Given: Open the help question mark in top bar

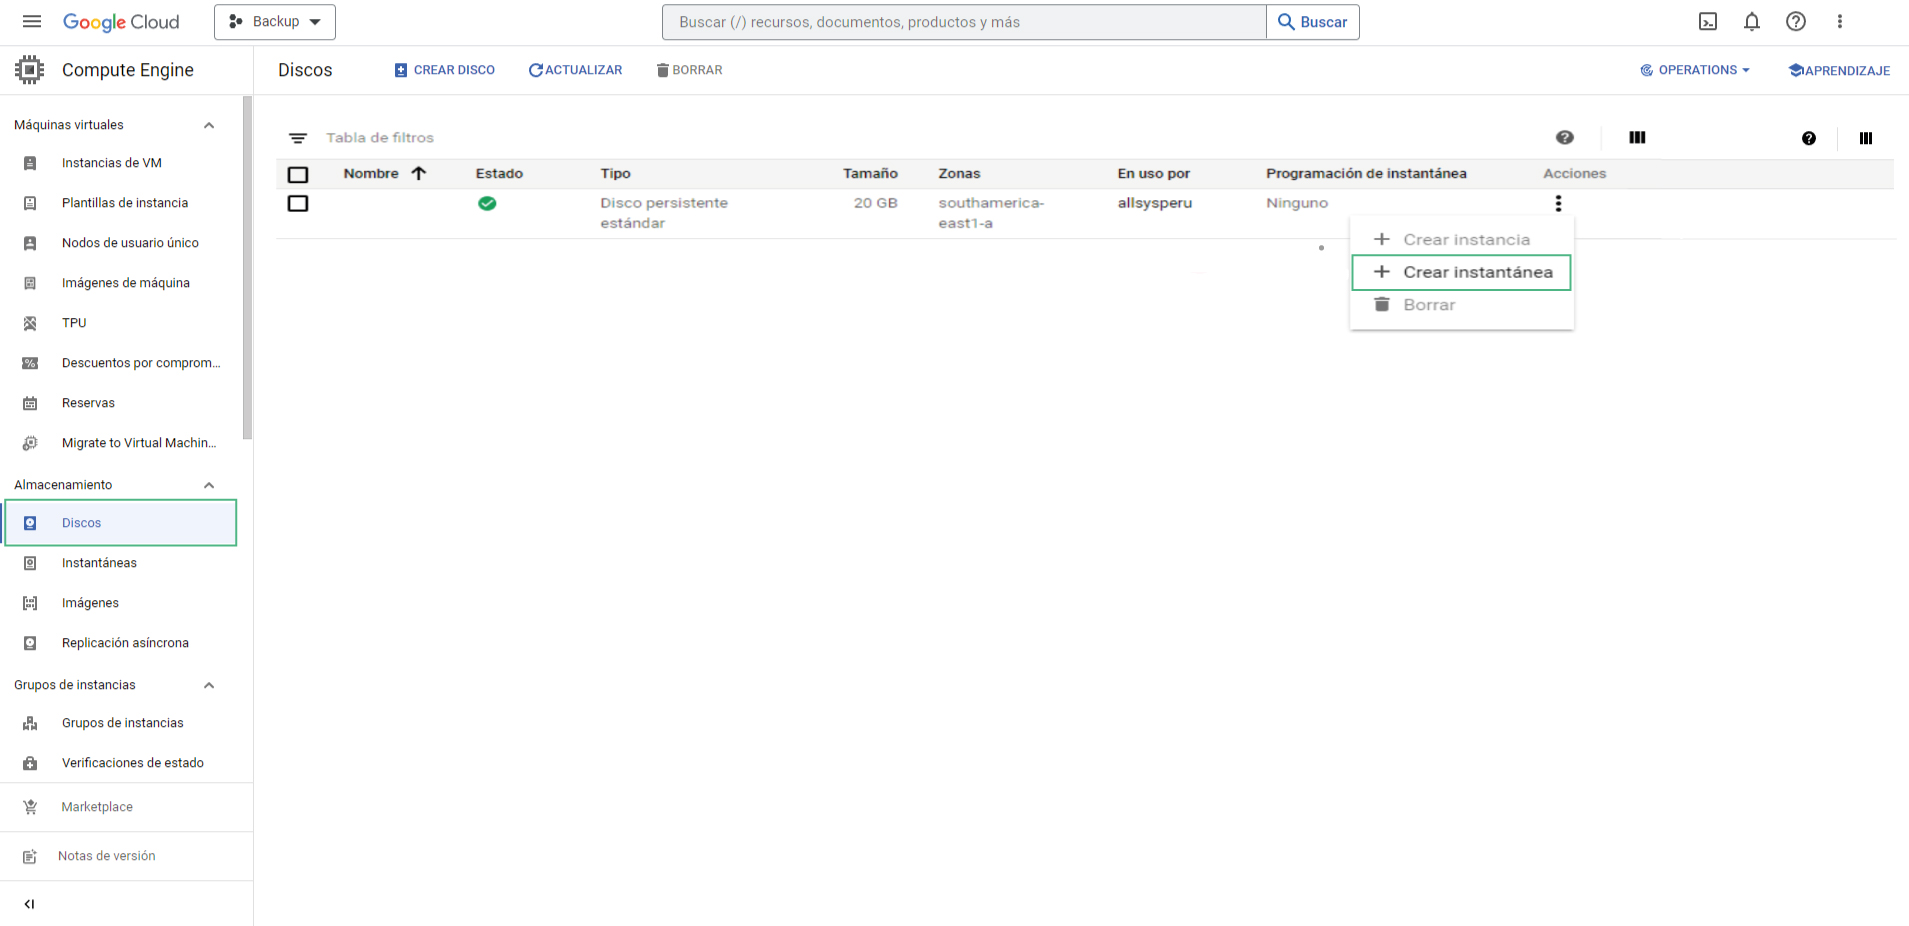Looking at the screenshot, I should 1796,22.
